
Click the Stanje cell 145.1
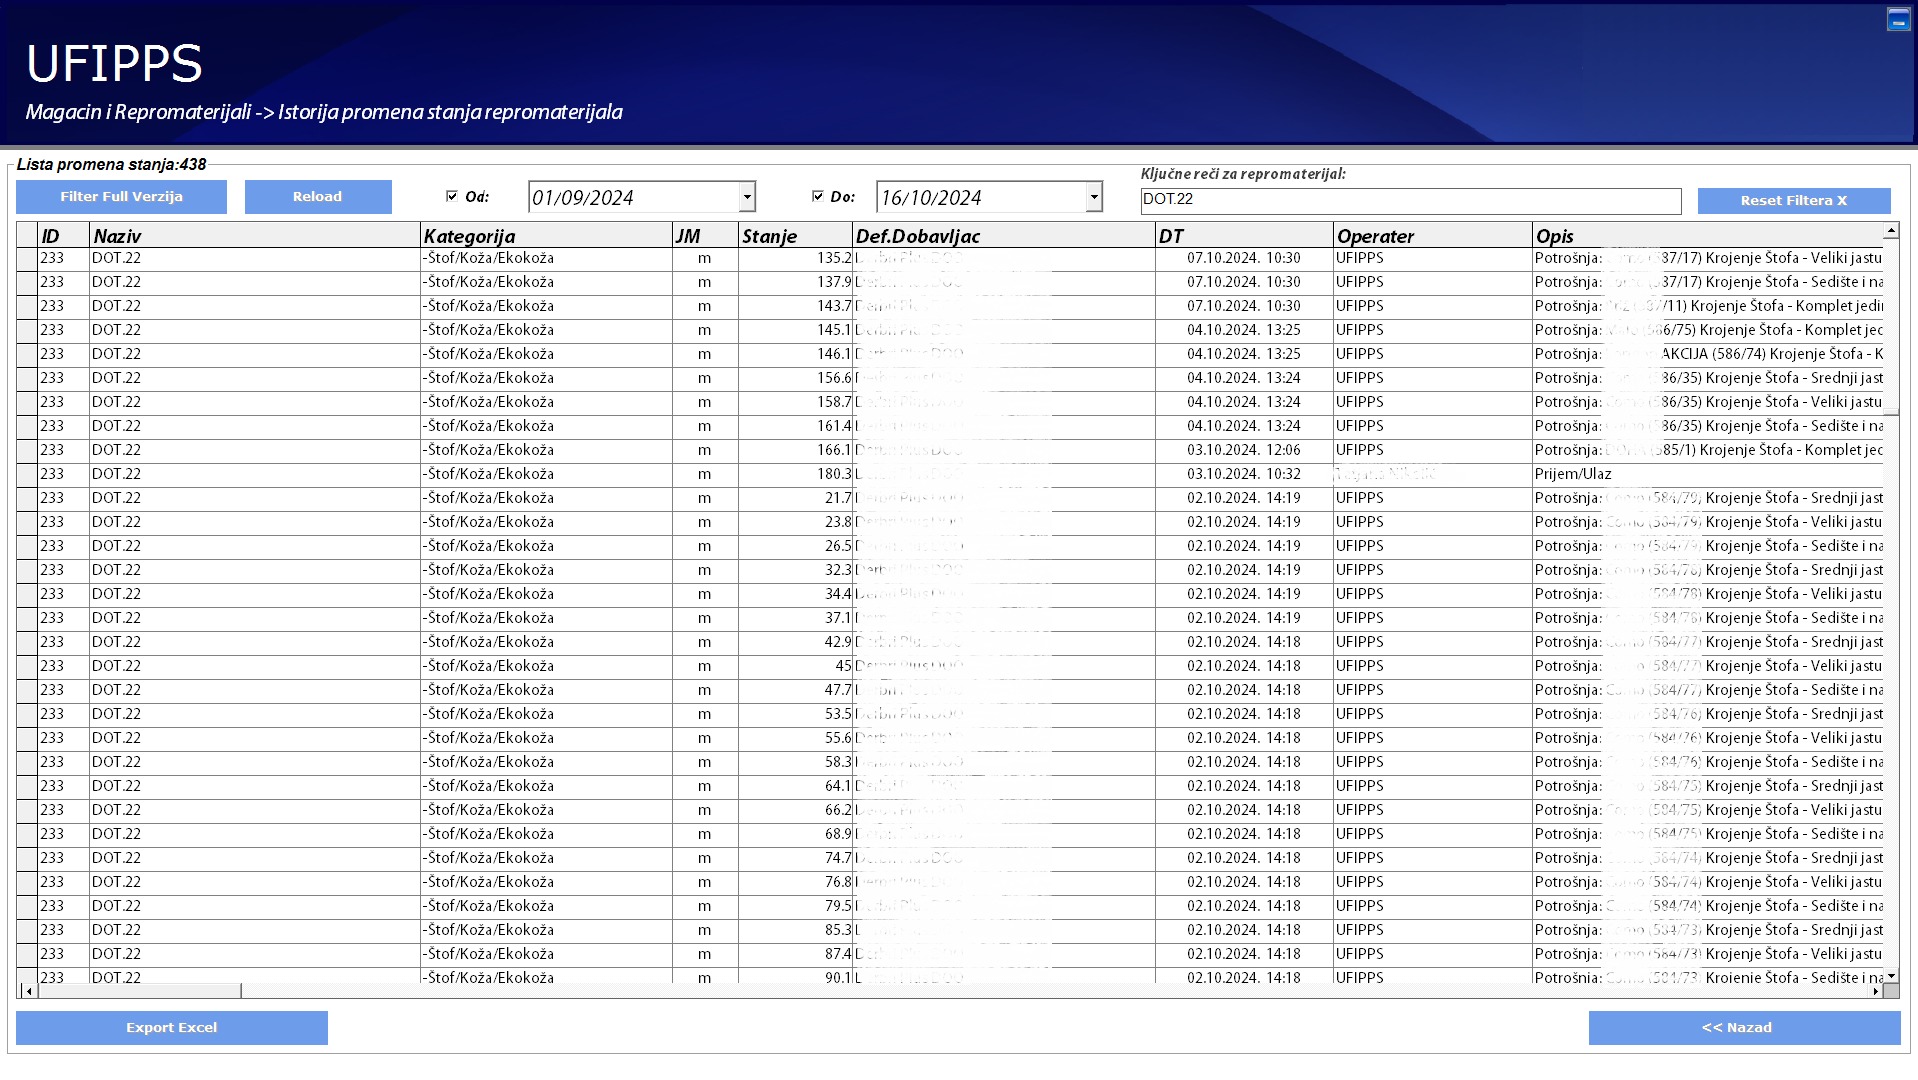[796, 330]
